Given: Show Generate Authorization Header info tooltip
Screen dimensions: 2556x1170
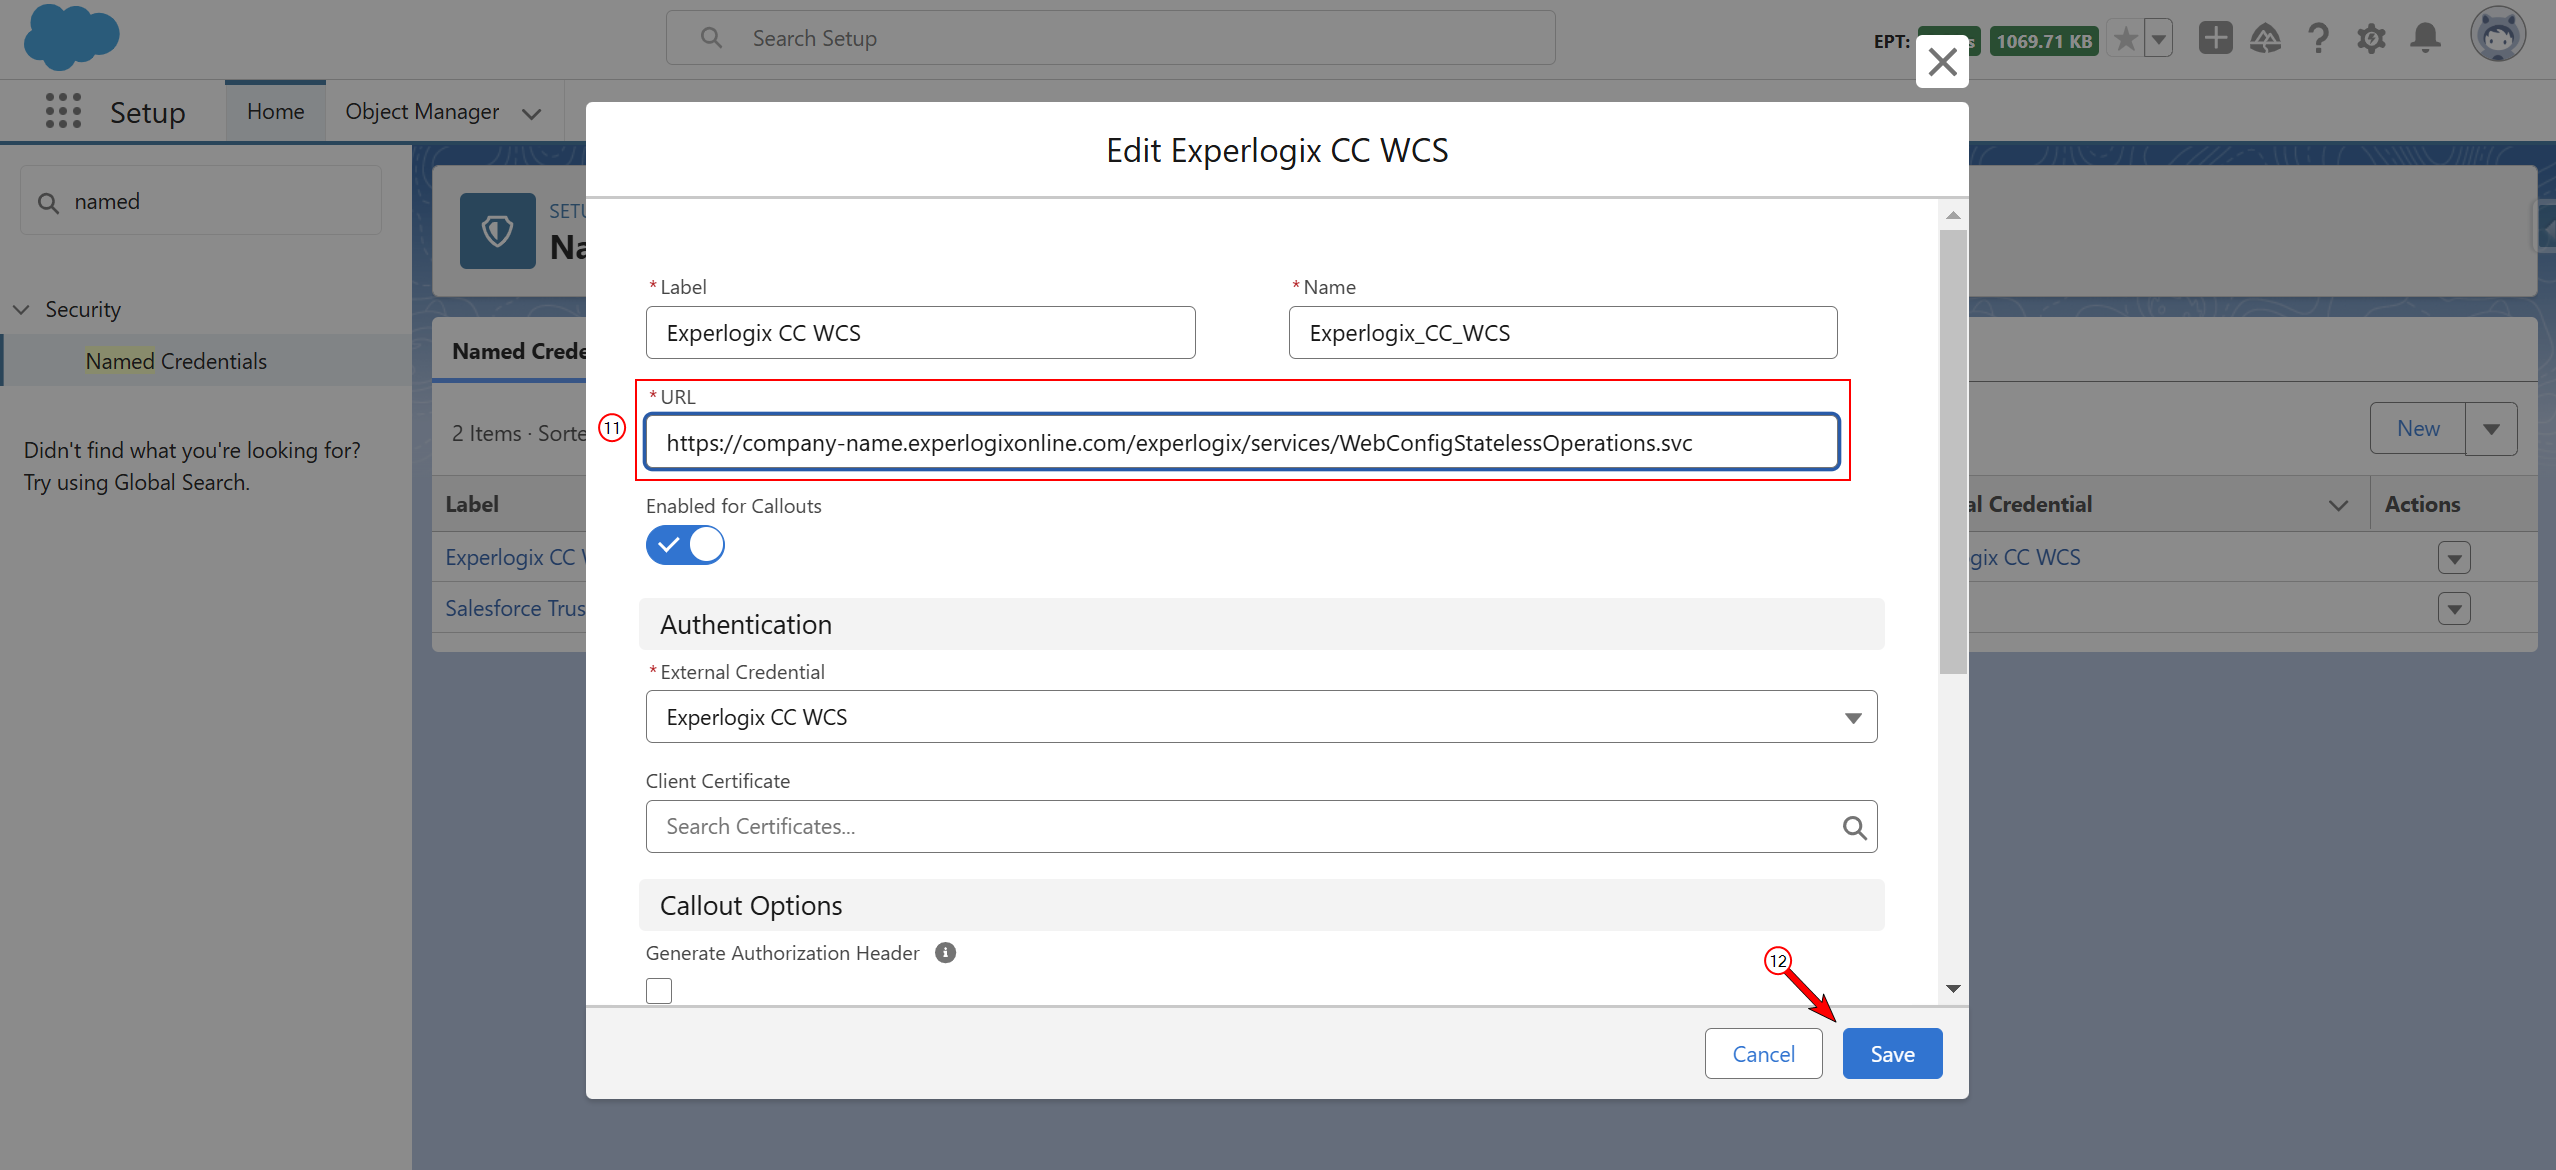Looking at the screenshot, I should 945,953.
